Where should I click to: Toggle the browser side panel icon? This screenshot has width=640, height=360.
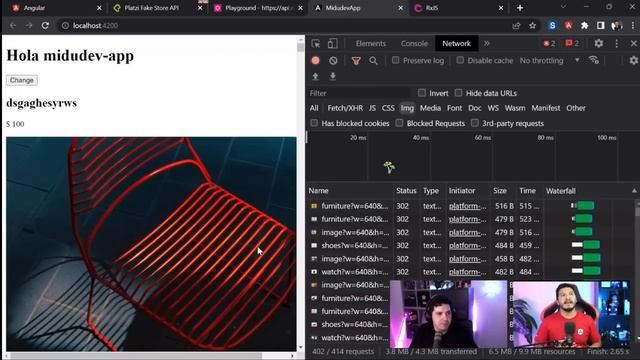600,26
